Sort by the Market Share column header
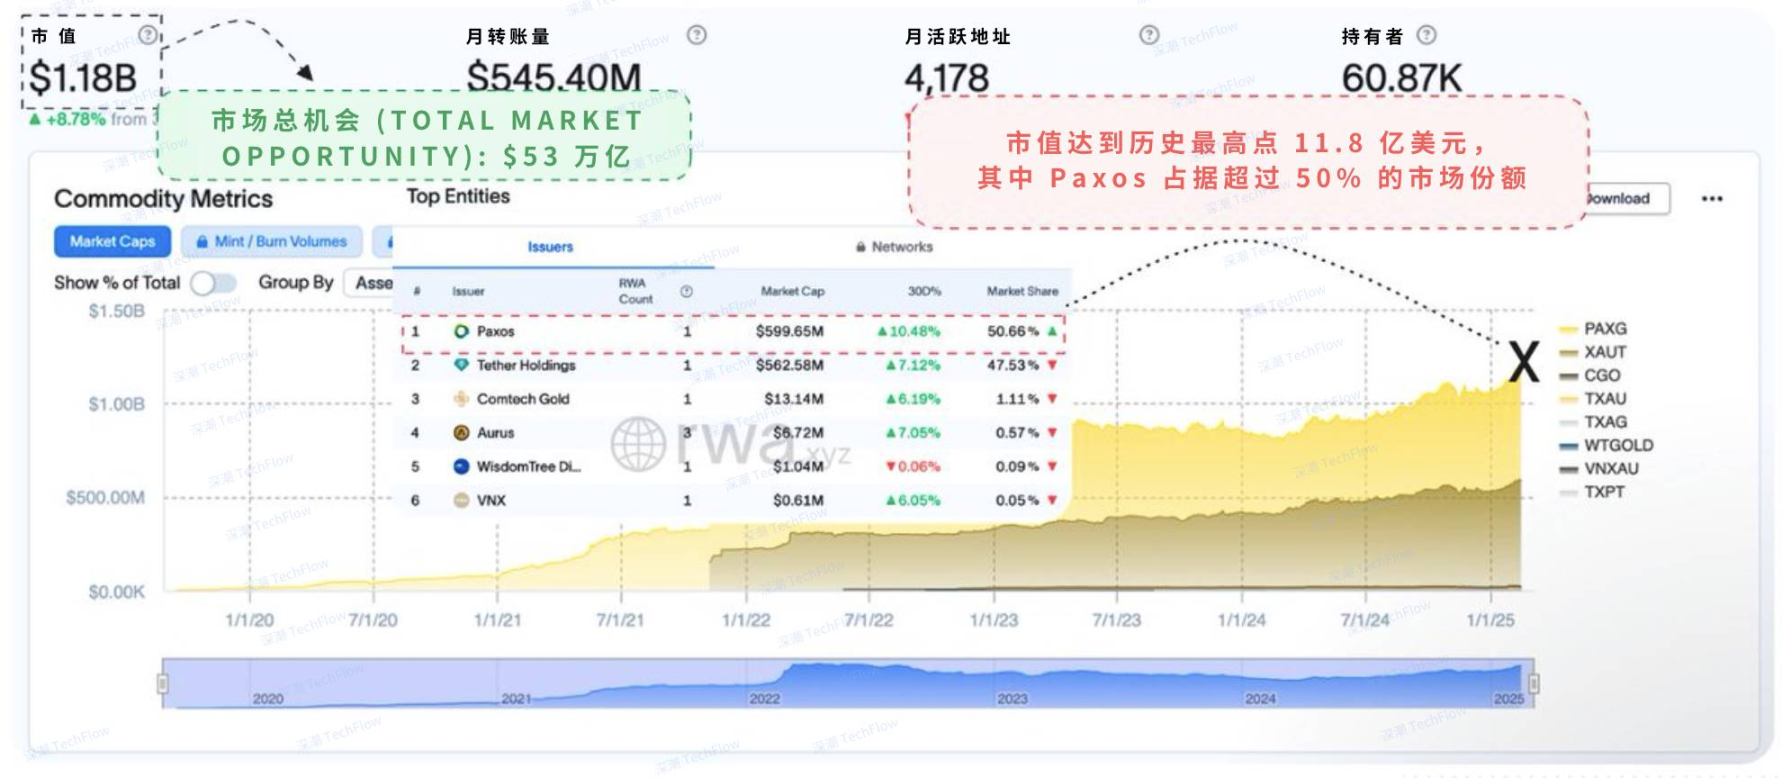This screenshot has height=778, width=1782. coord(1022,291)
